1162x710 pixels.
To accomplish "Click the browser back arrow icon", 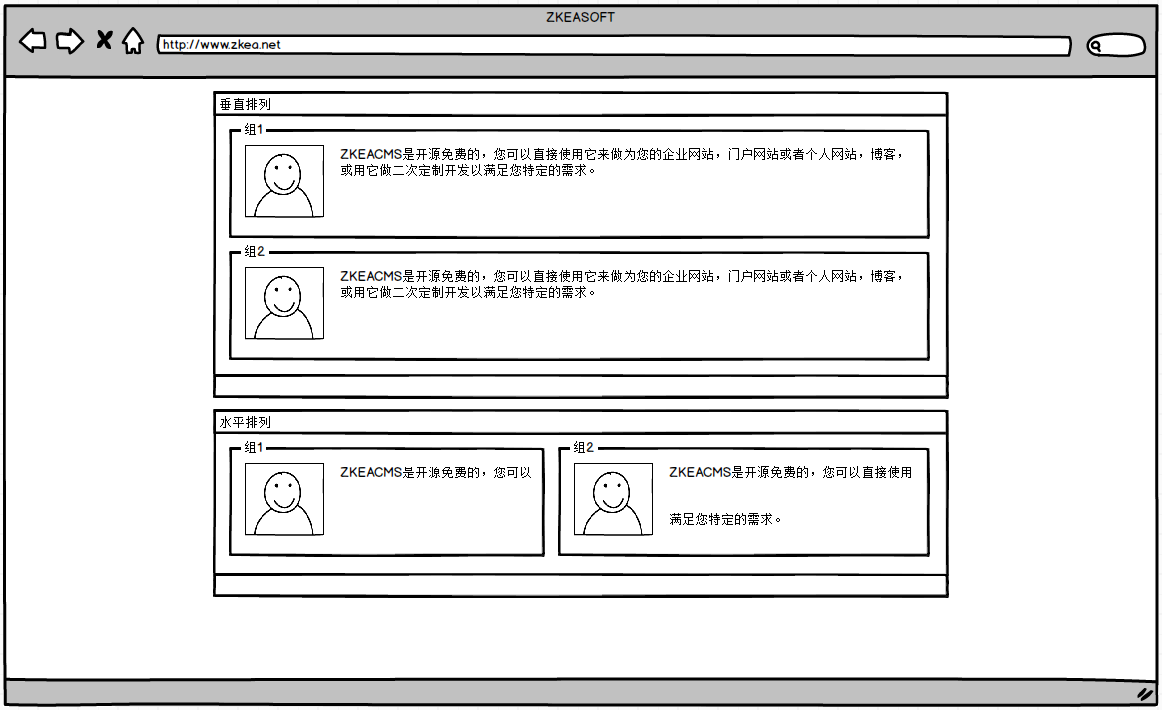I will tap(33, 41).
